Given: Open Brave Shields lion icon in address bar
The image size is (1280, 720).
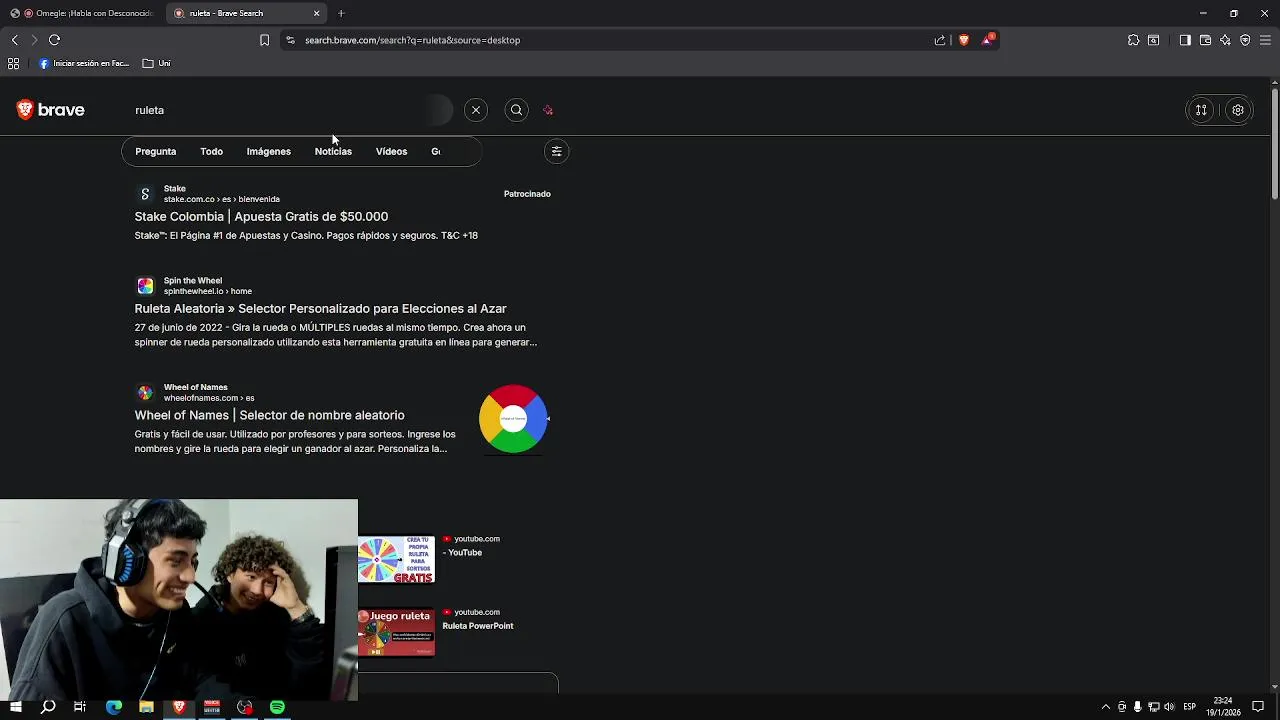Looking at the screenshot, I should 964,40.
